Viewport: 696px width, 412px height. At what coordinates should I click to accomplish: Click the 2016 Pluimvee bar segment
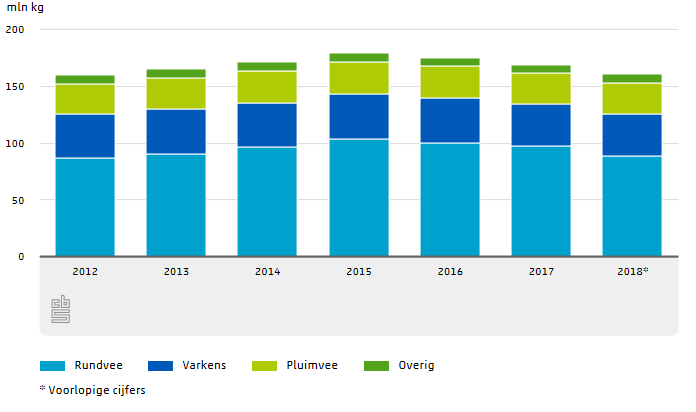click(x=449, y=82)
